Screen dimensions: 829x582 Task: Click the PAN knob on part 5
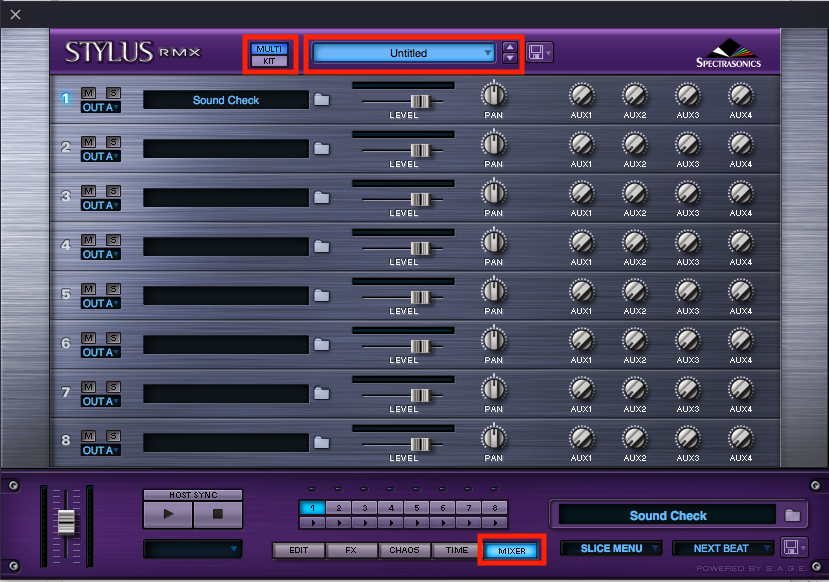pyautogui.click(x=494, y=291)
